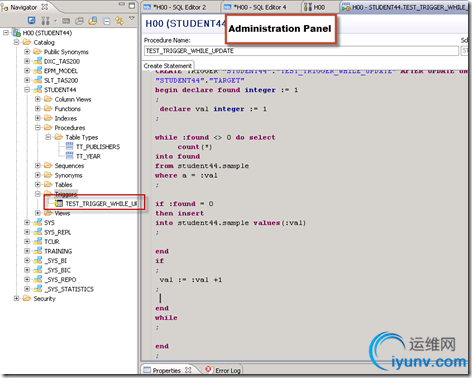Expand the Functions folder
Screen dimensions: 472x378
38,109
